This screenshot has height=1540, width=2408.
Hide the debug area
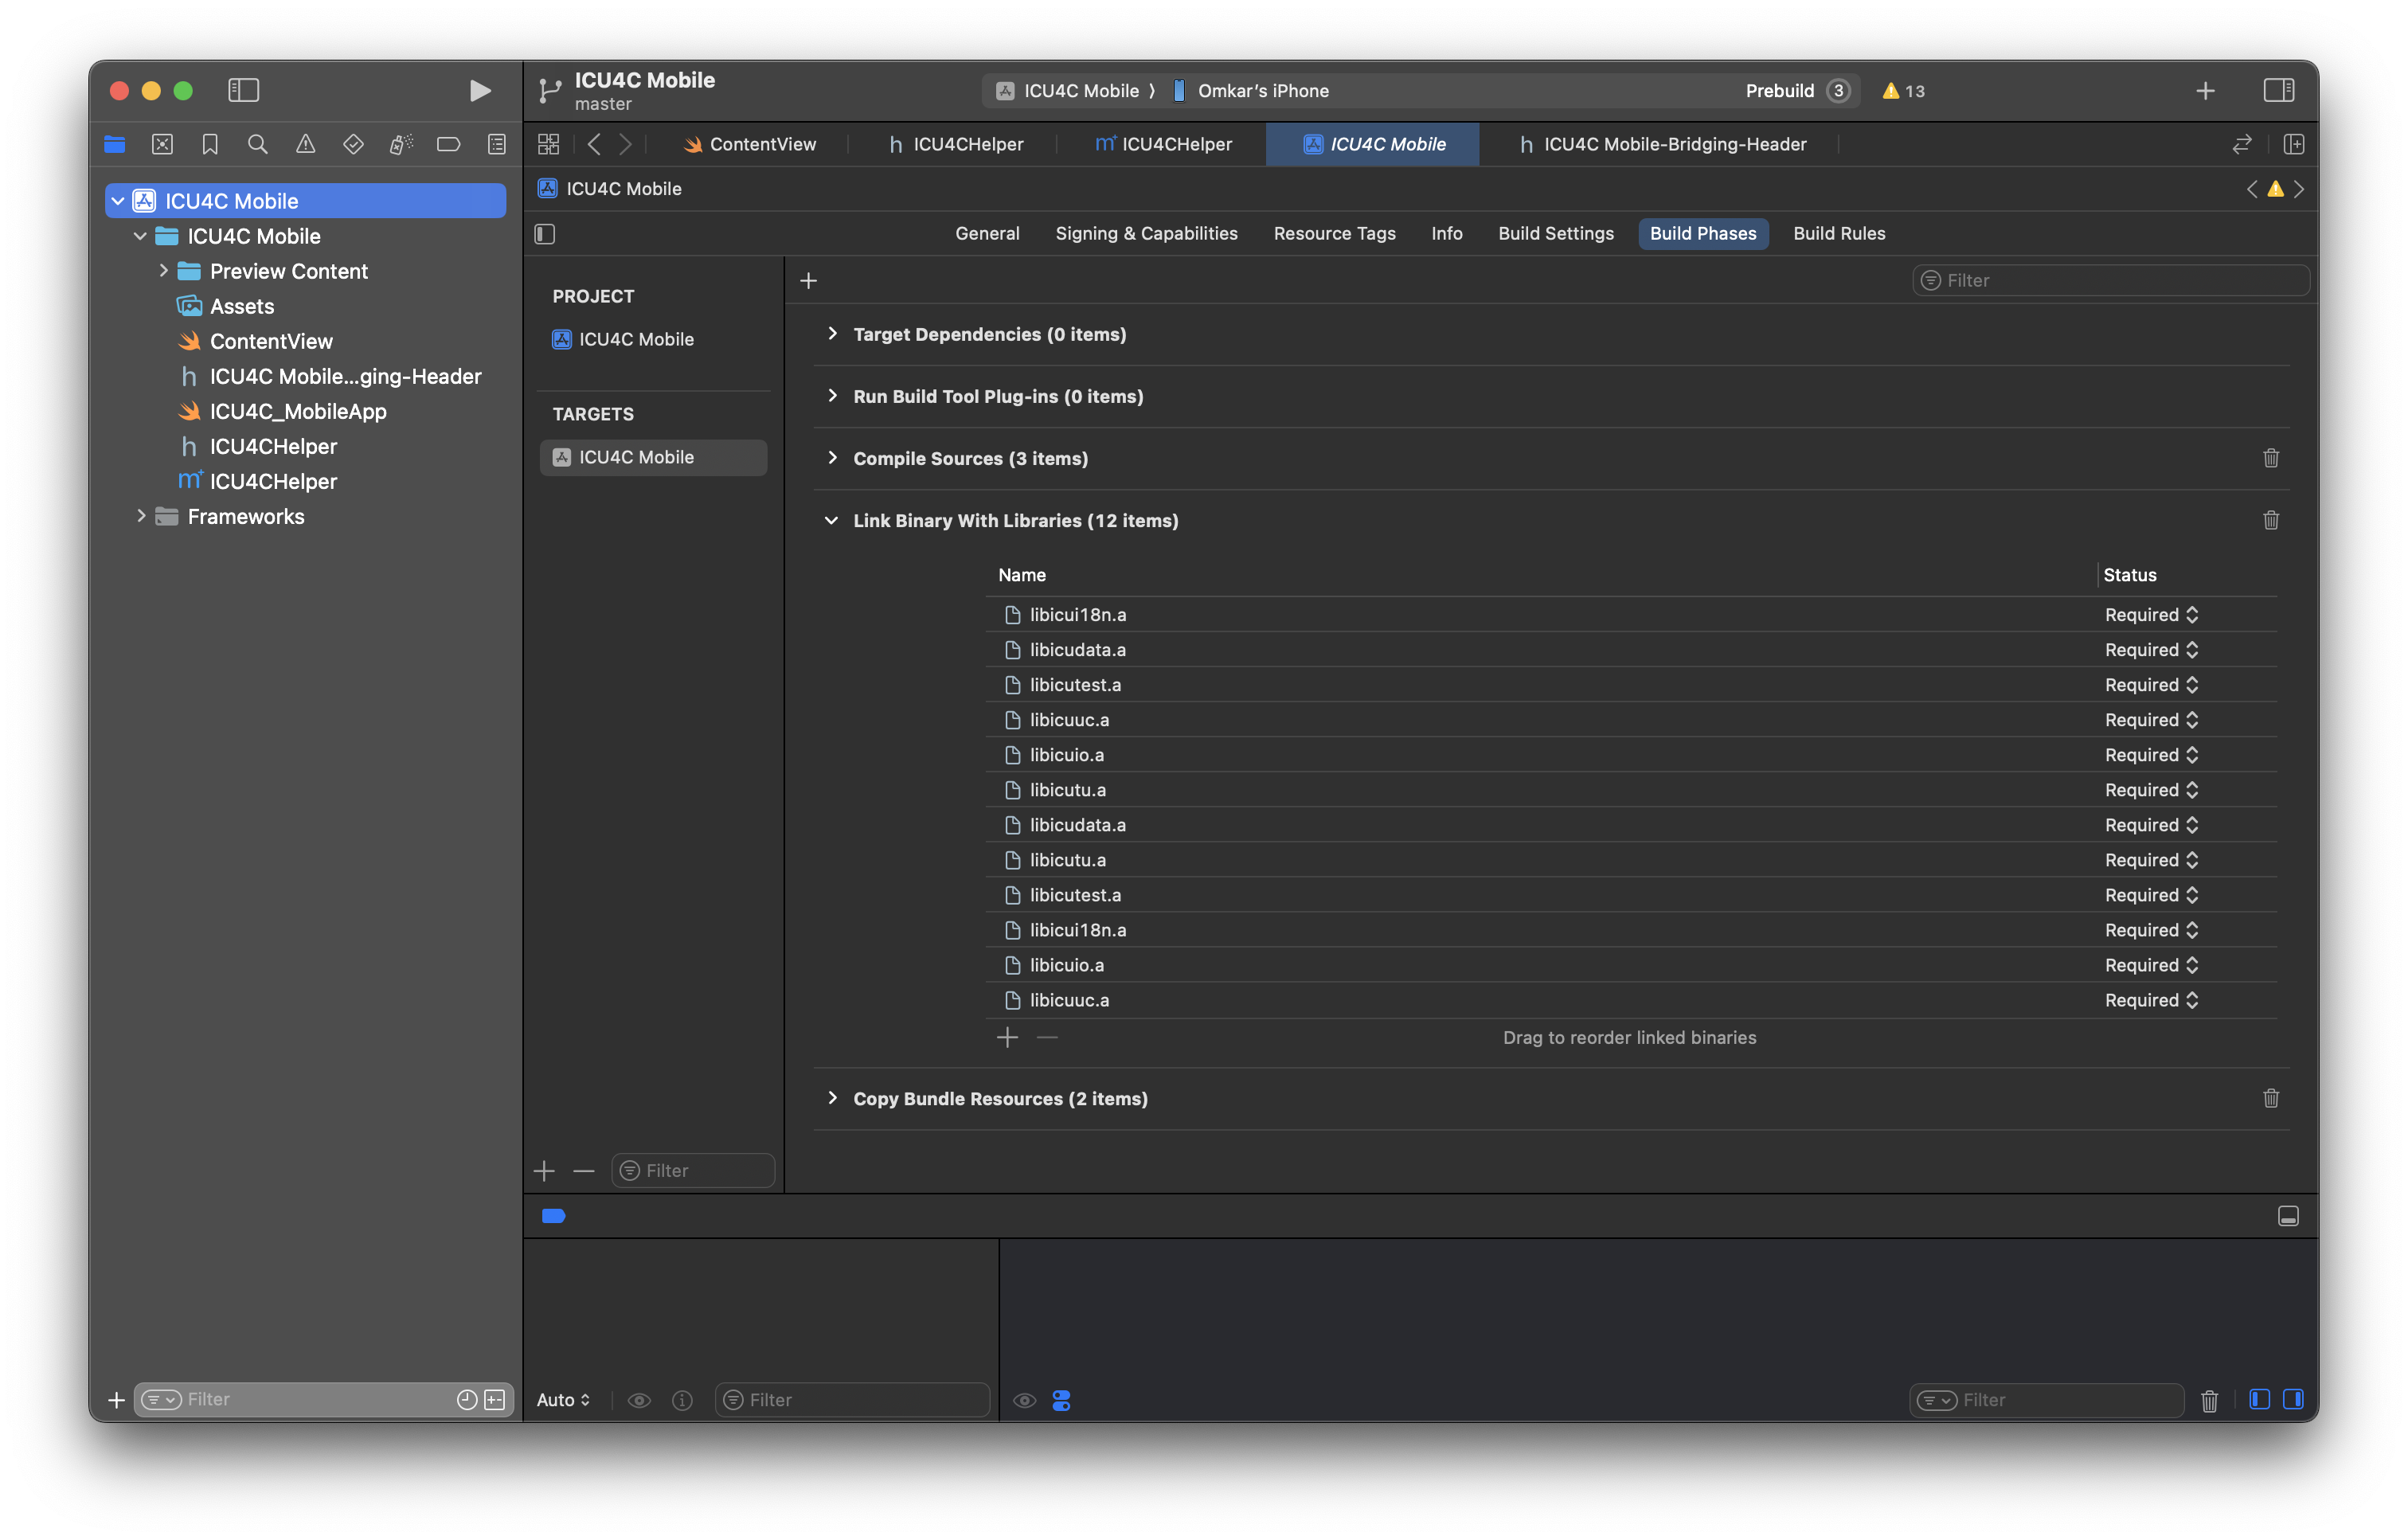[2288, 1216]
